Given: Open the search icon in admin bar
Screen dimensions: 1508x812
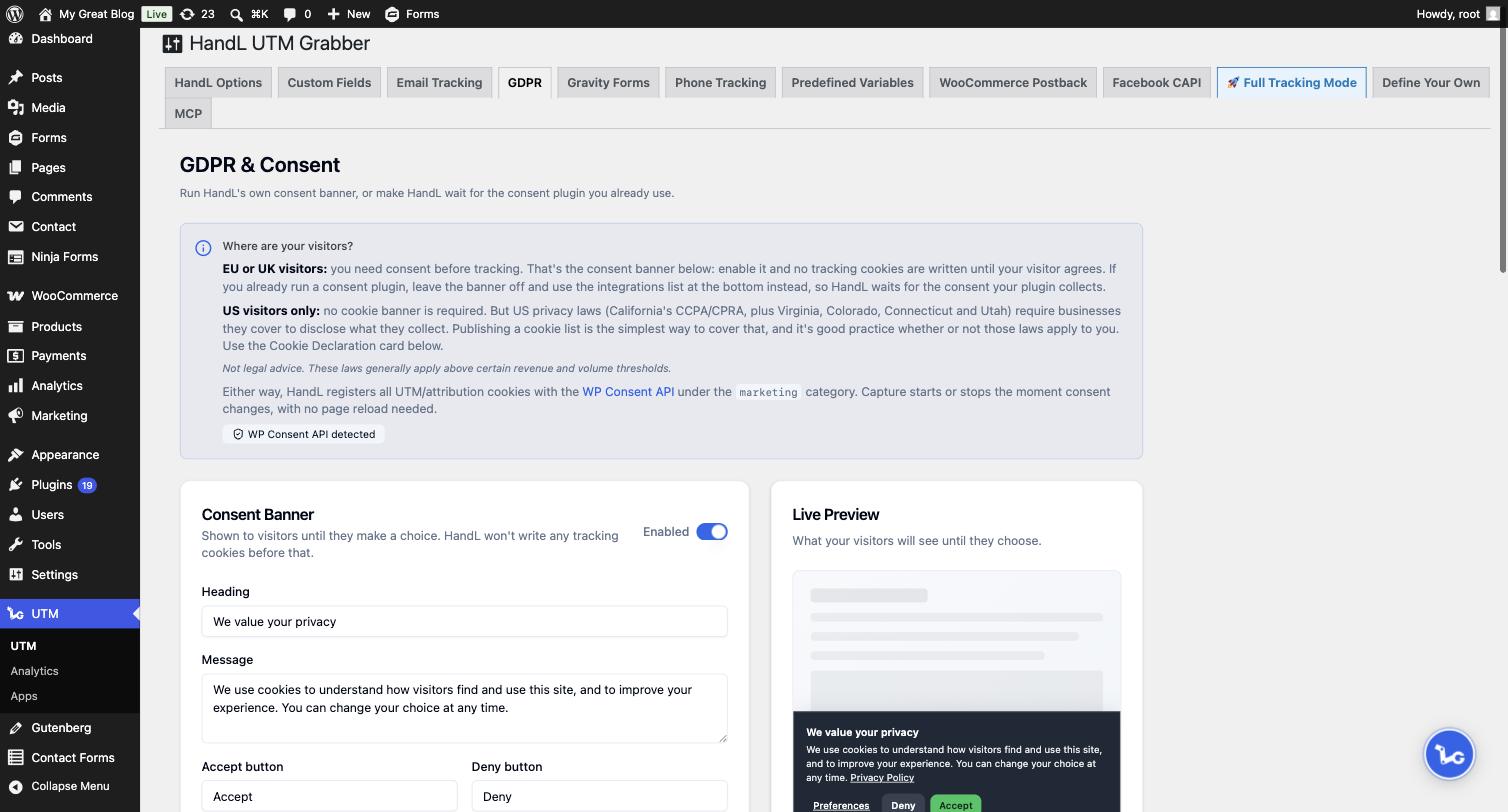Looking at the screenshot, I should pos(236,14).
